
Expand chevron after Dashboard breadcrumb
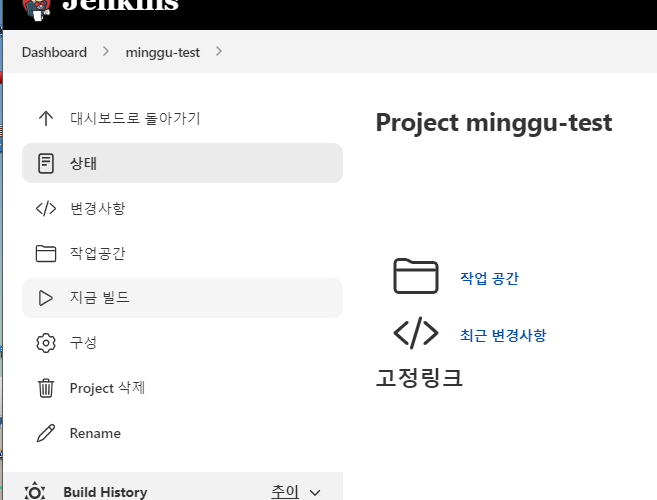point(106,52)
